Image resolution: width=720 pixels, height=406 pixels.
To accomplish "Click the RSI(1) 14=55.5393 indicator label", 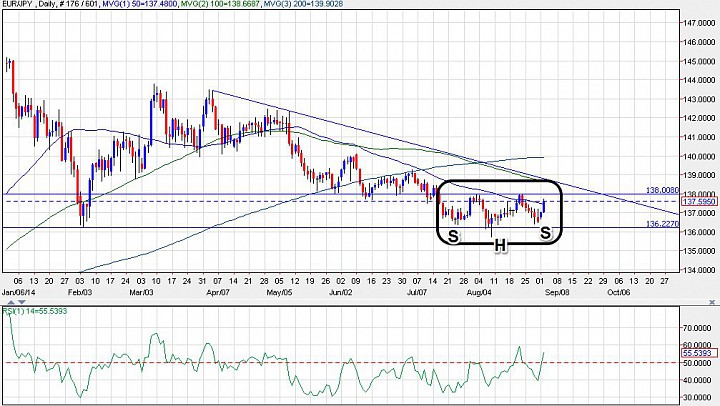I will [35, 311].
